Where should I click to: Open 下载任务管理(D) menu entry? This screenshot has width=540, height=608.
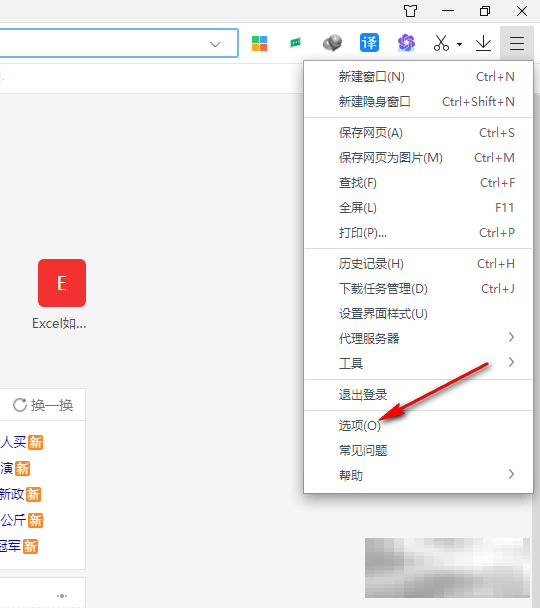point(419,289)
